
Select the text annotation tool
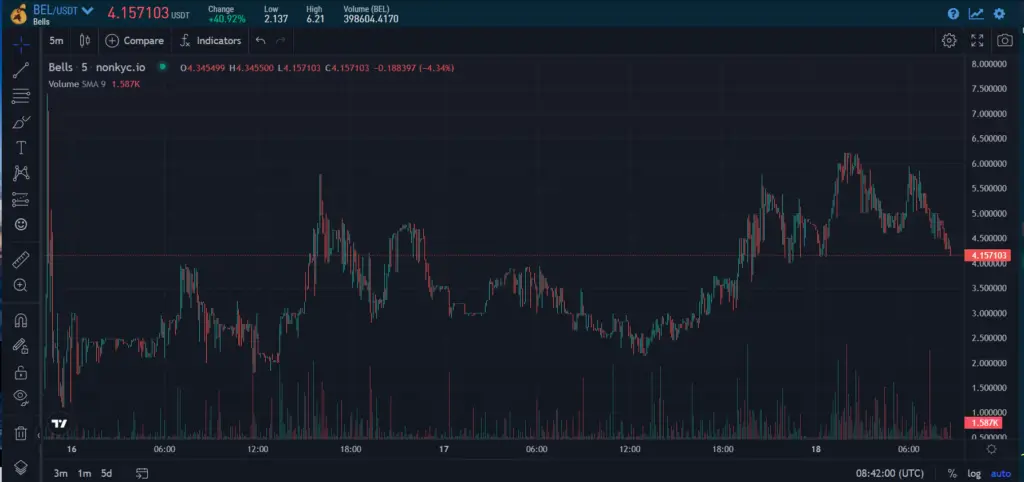21,148
